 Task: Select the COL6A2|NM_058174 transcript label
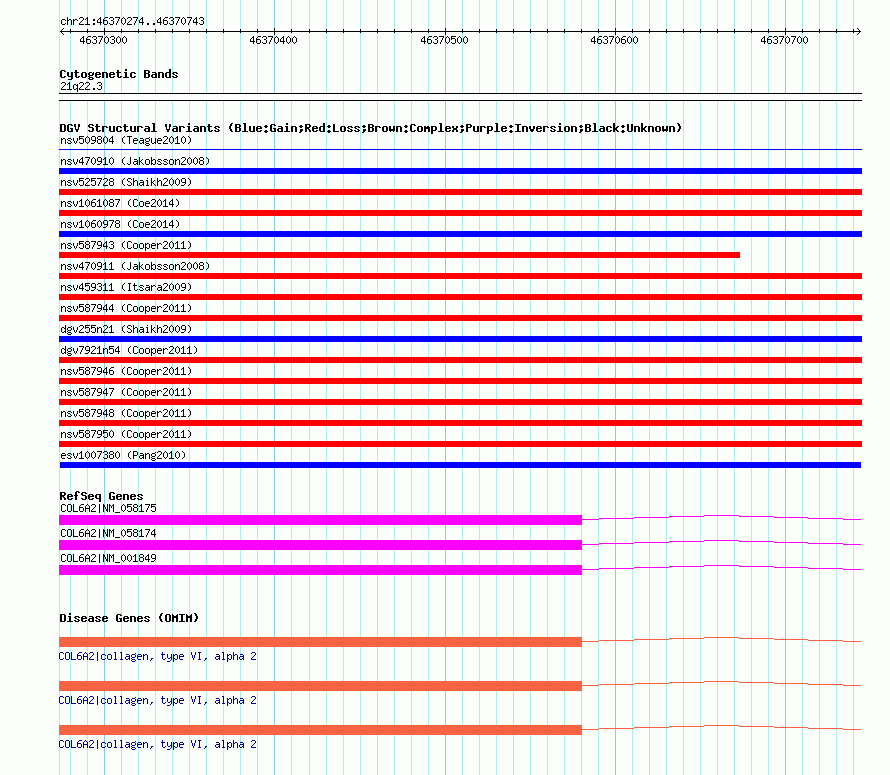[x=108, y=533]
